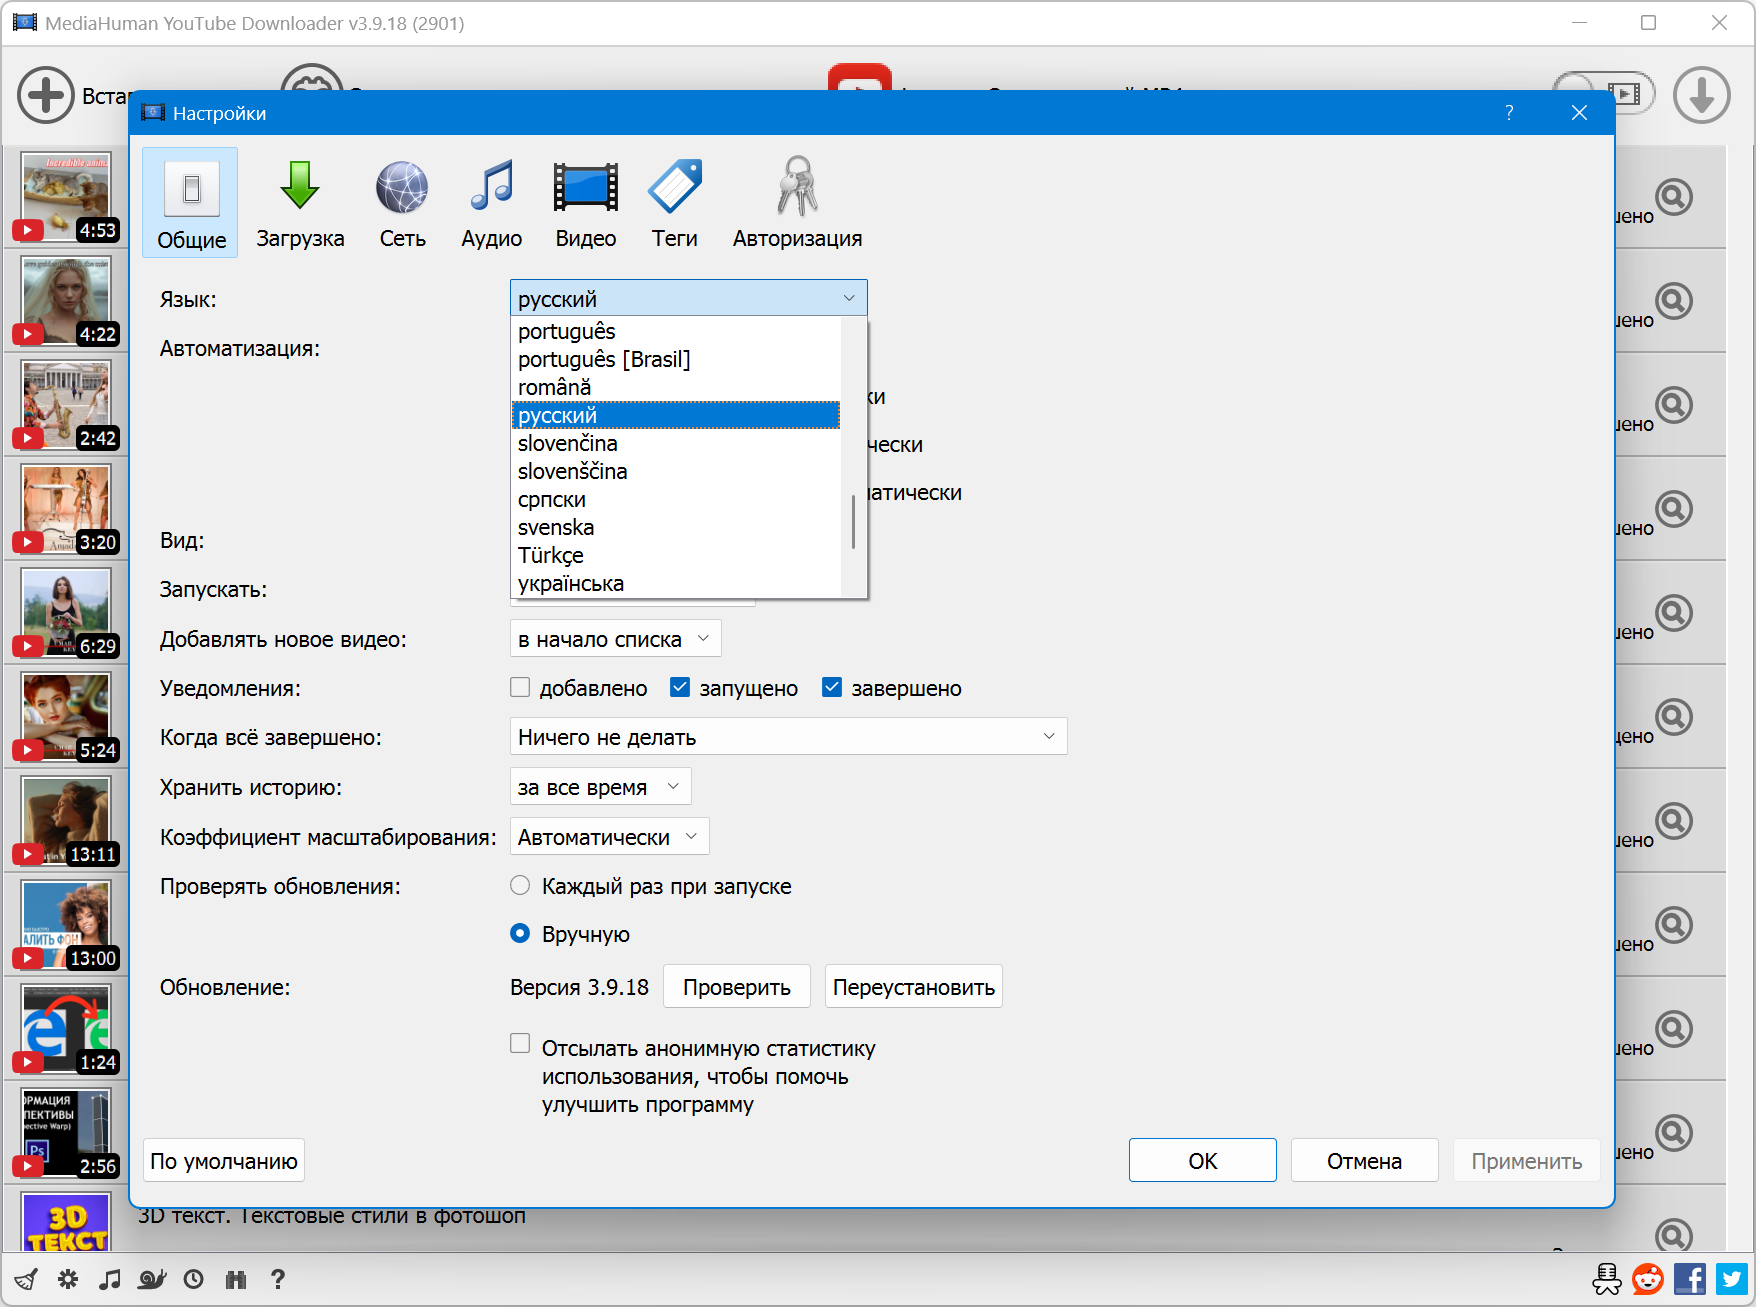Uncheck the 'запущено' notification checkbox
Screen dimensions: 1756x1307
point(680,687)
